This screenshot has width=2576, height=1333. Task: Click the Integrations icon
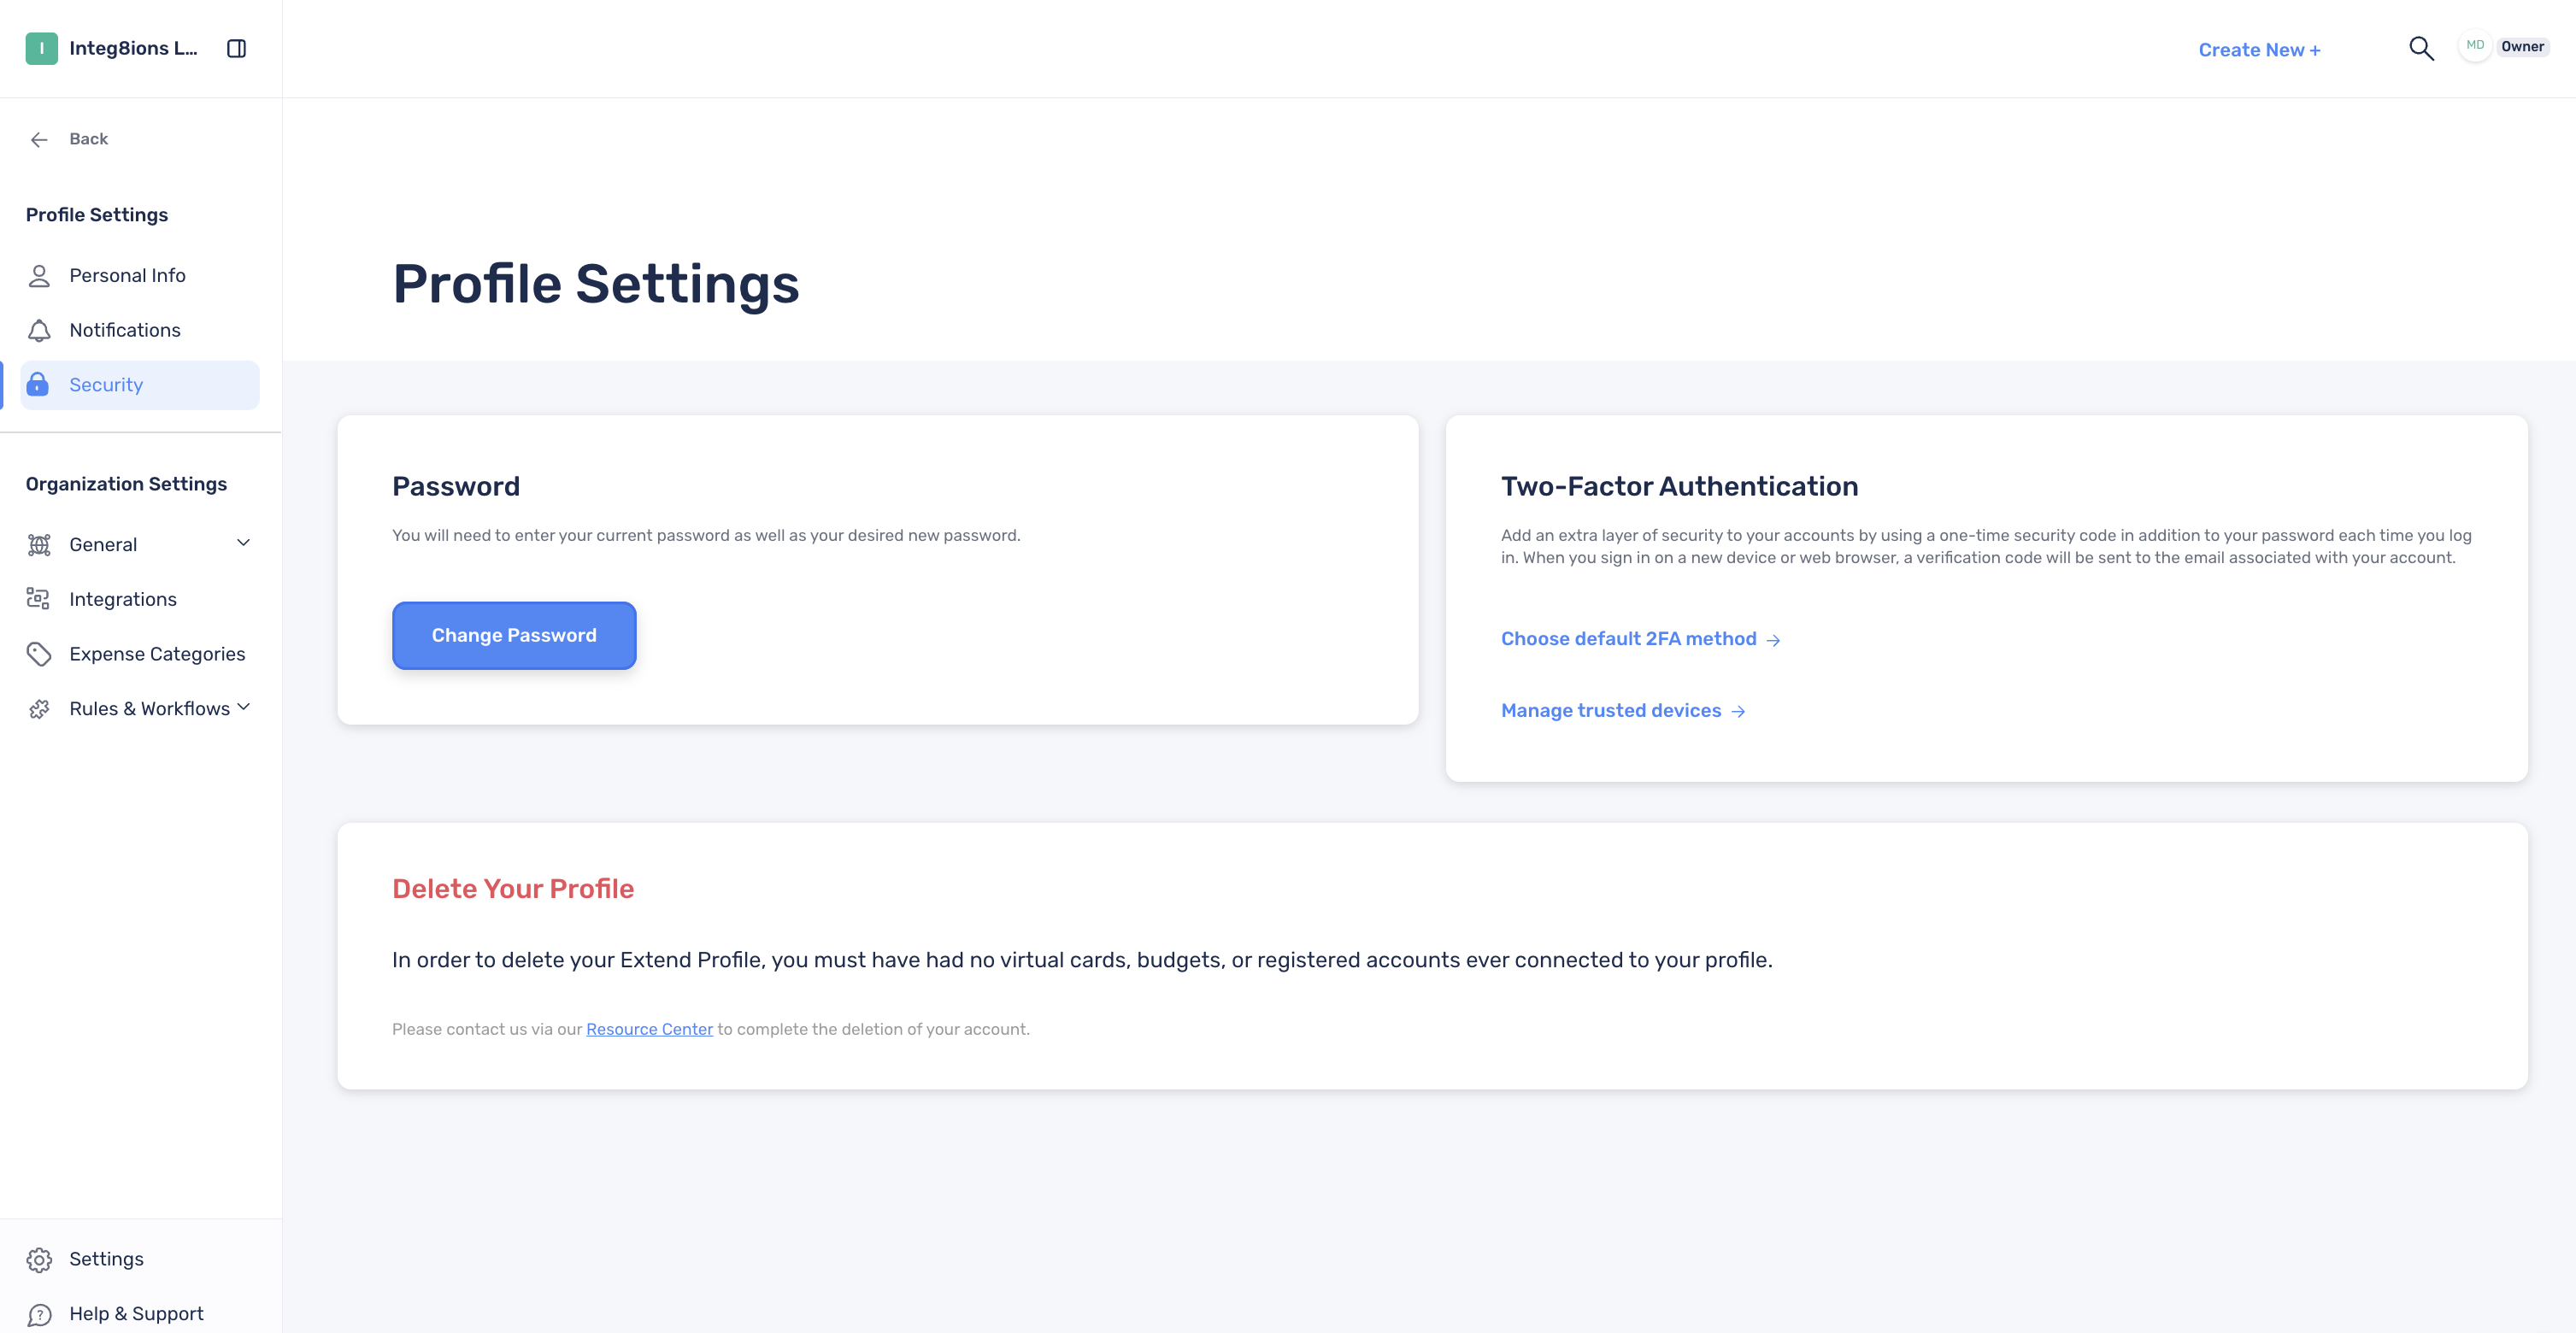[39, 599]
